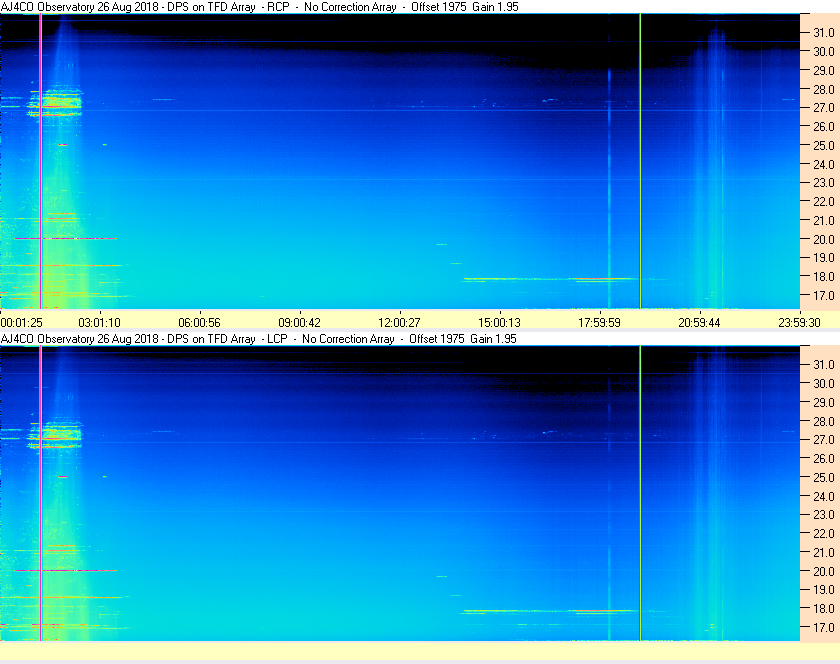Click 19.0 frequency label in RCP panel
Image resolution: width=840 pixels, height=664 pixels.
point(824,258)
